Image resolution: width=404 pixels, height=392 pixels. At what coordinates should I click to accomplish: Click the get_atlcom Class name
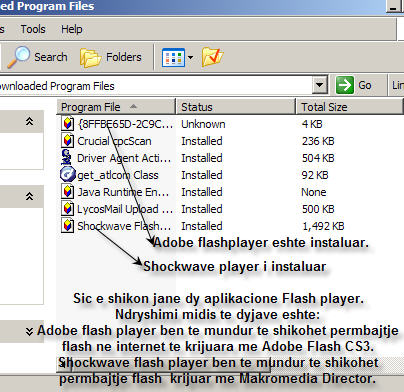click(x=118, y=175)
